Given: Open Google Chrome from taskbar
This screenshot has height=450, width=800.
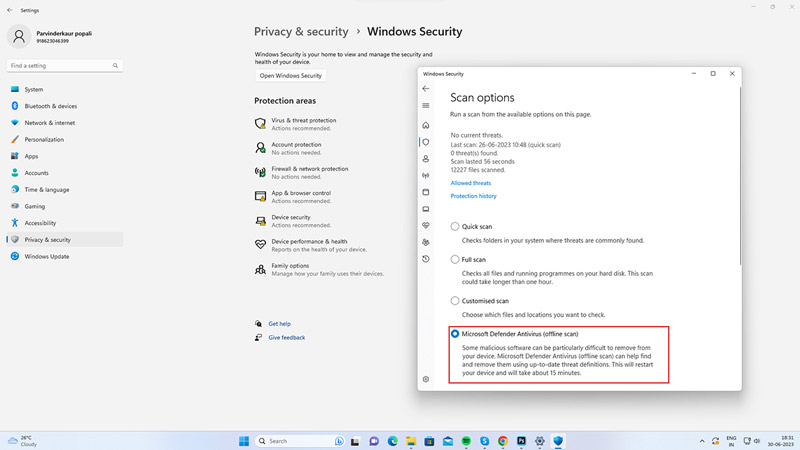Looking at the screenshot, I should [503, 441].
